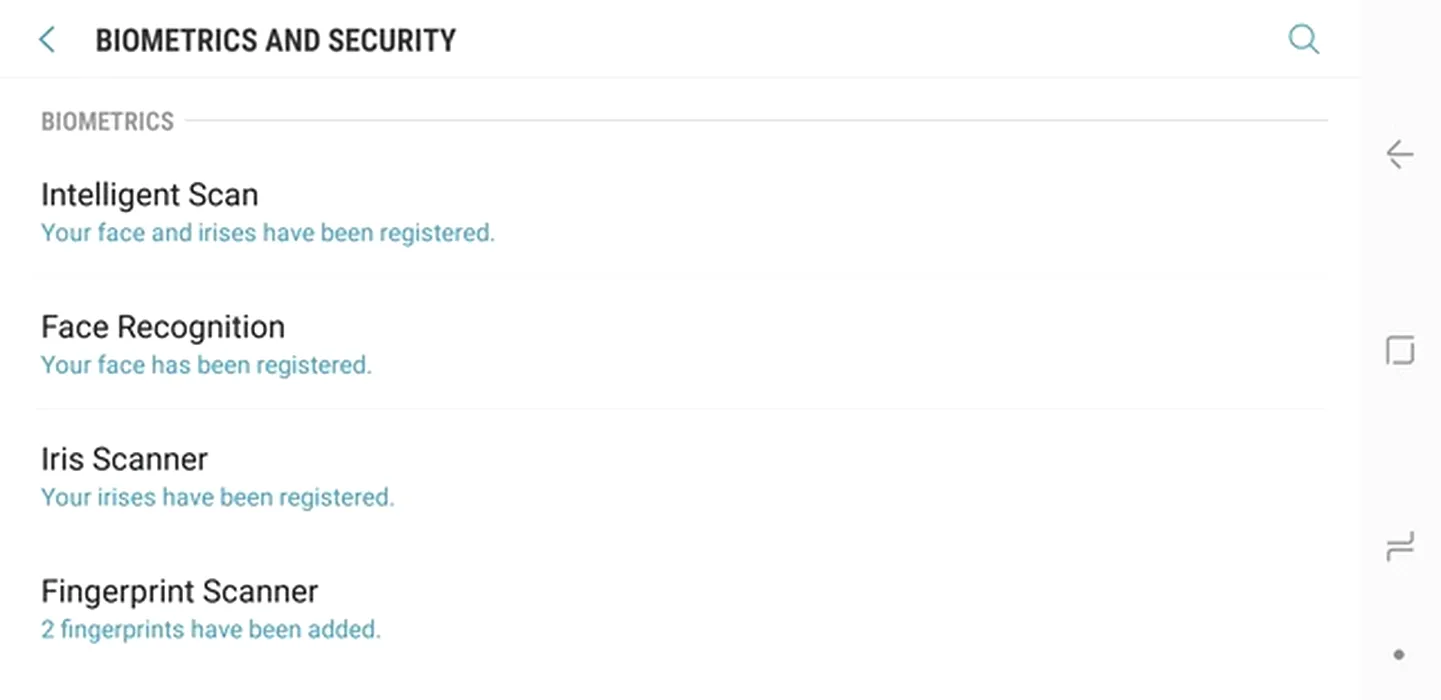Click the BIOMETRICS section header label
The width and height of the screenshot is (1441, 700).
pos(107,122)
